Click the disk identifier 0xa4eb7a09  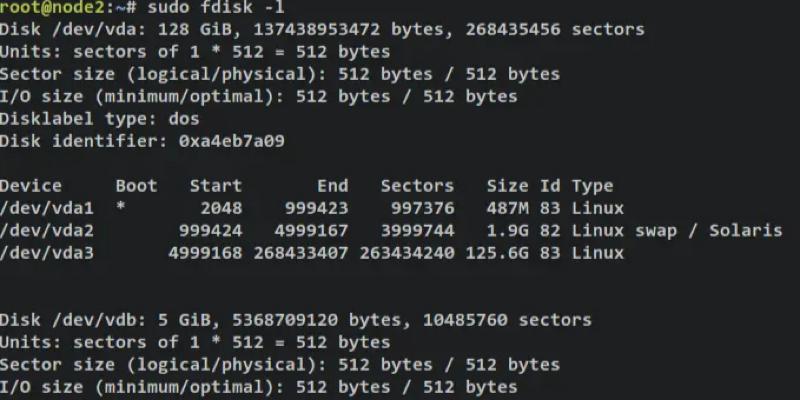tap(231, 141)
